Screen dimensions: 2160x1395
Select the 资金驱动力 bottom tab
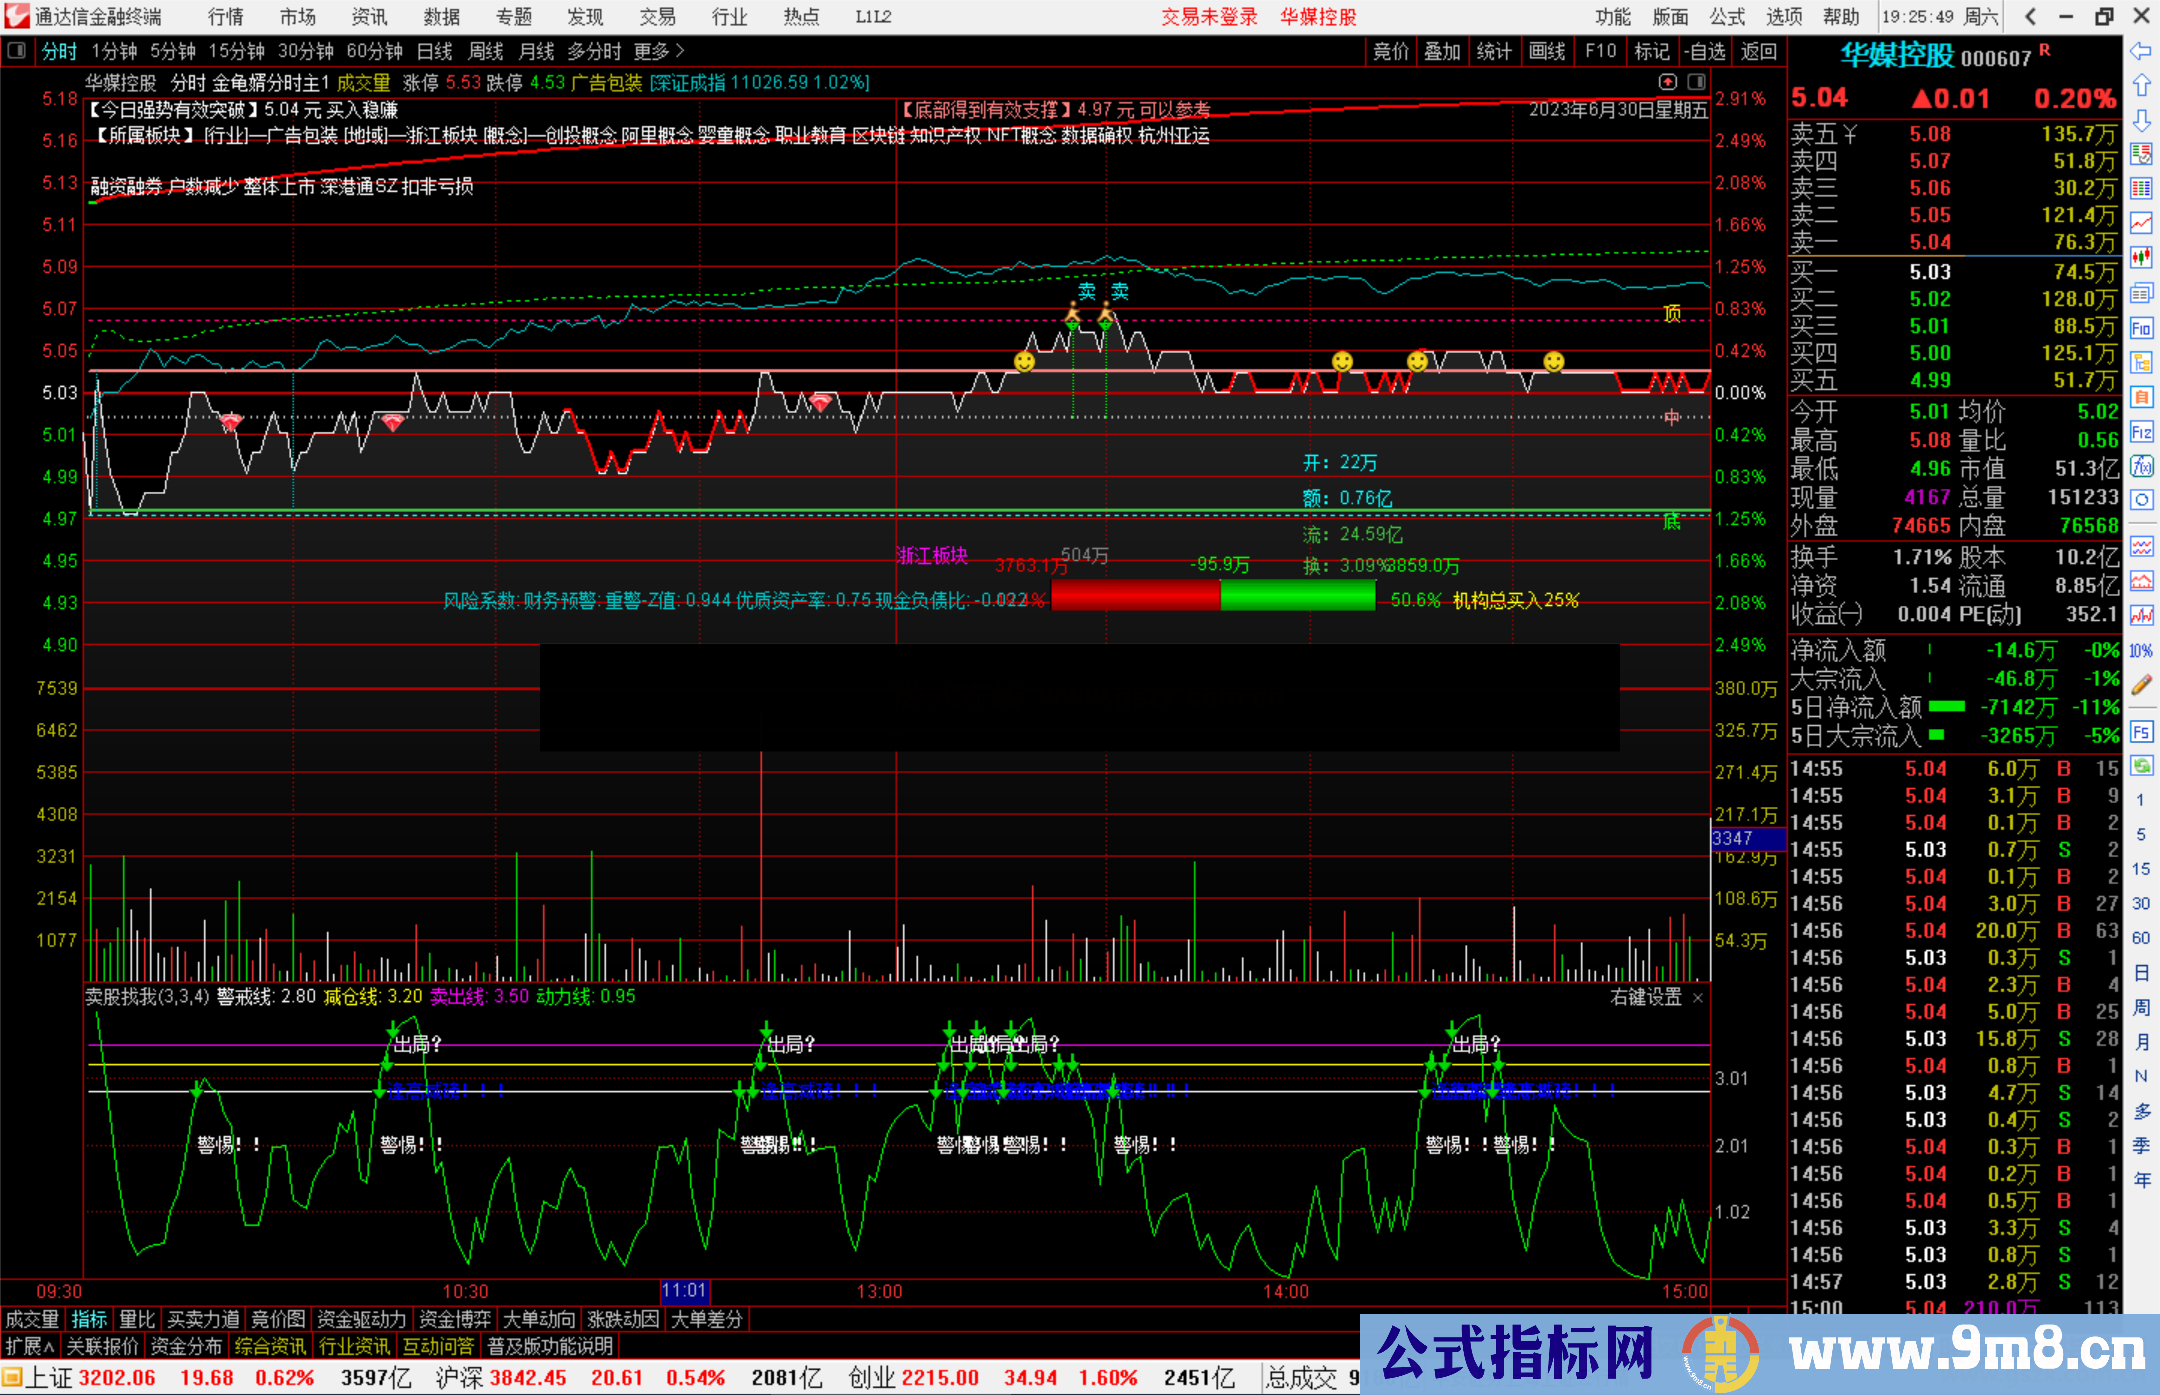click(x=362, y=1320)
